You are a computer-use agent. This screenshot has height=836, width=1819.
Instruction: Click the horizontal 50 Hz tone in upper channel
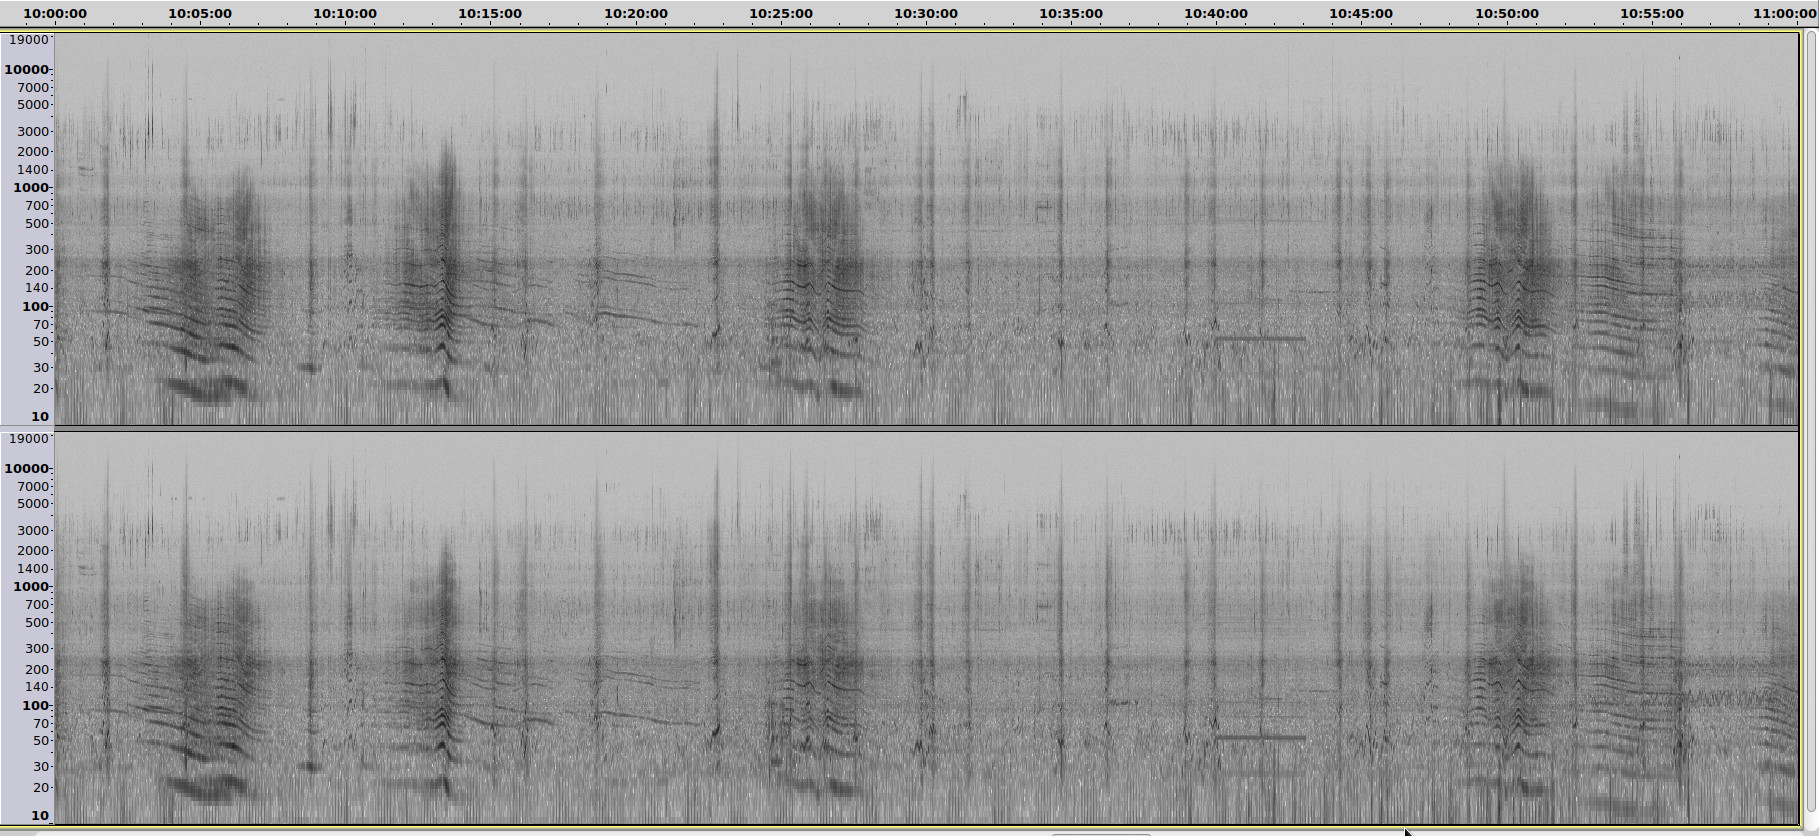point(1260,339)
